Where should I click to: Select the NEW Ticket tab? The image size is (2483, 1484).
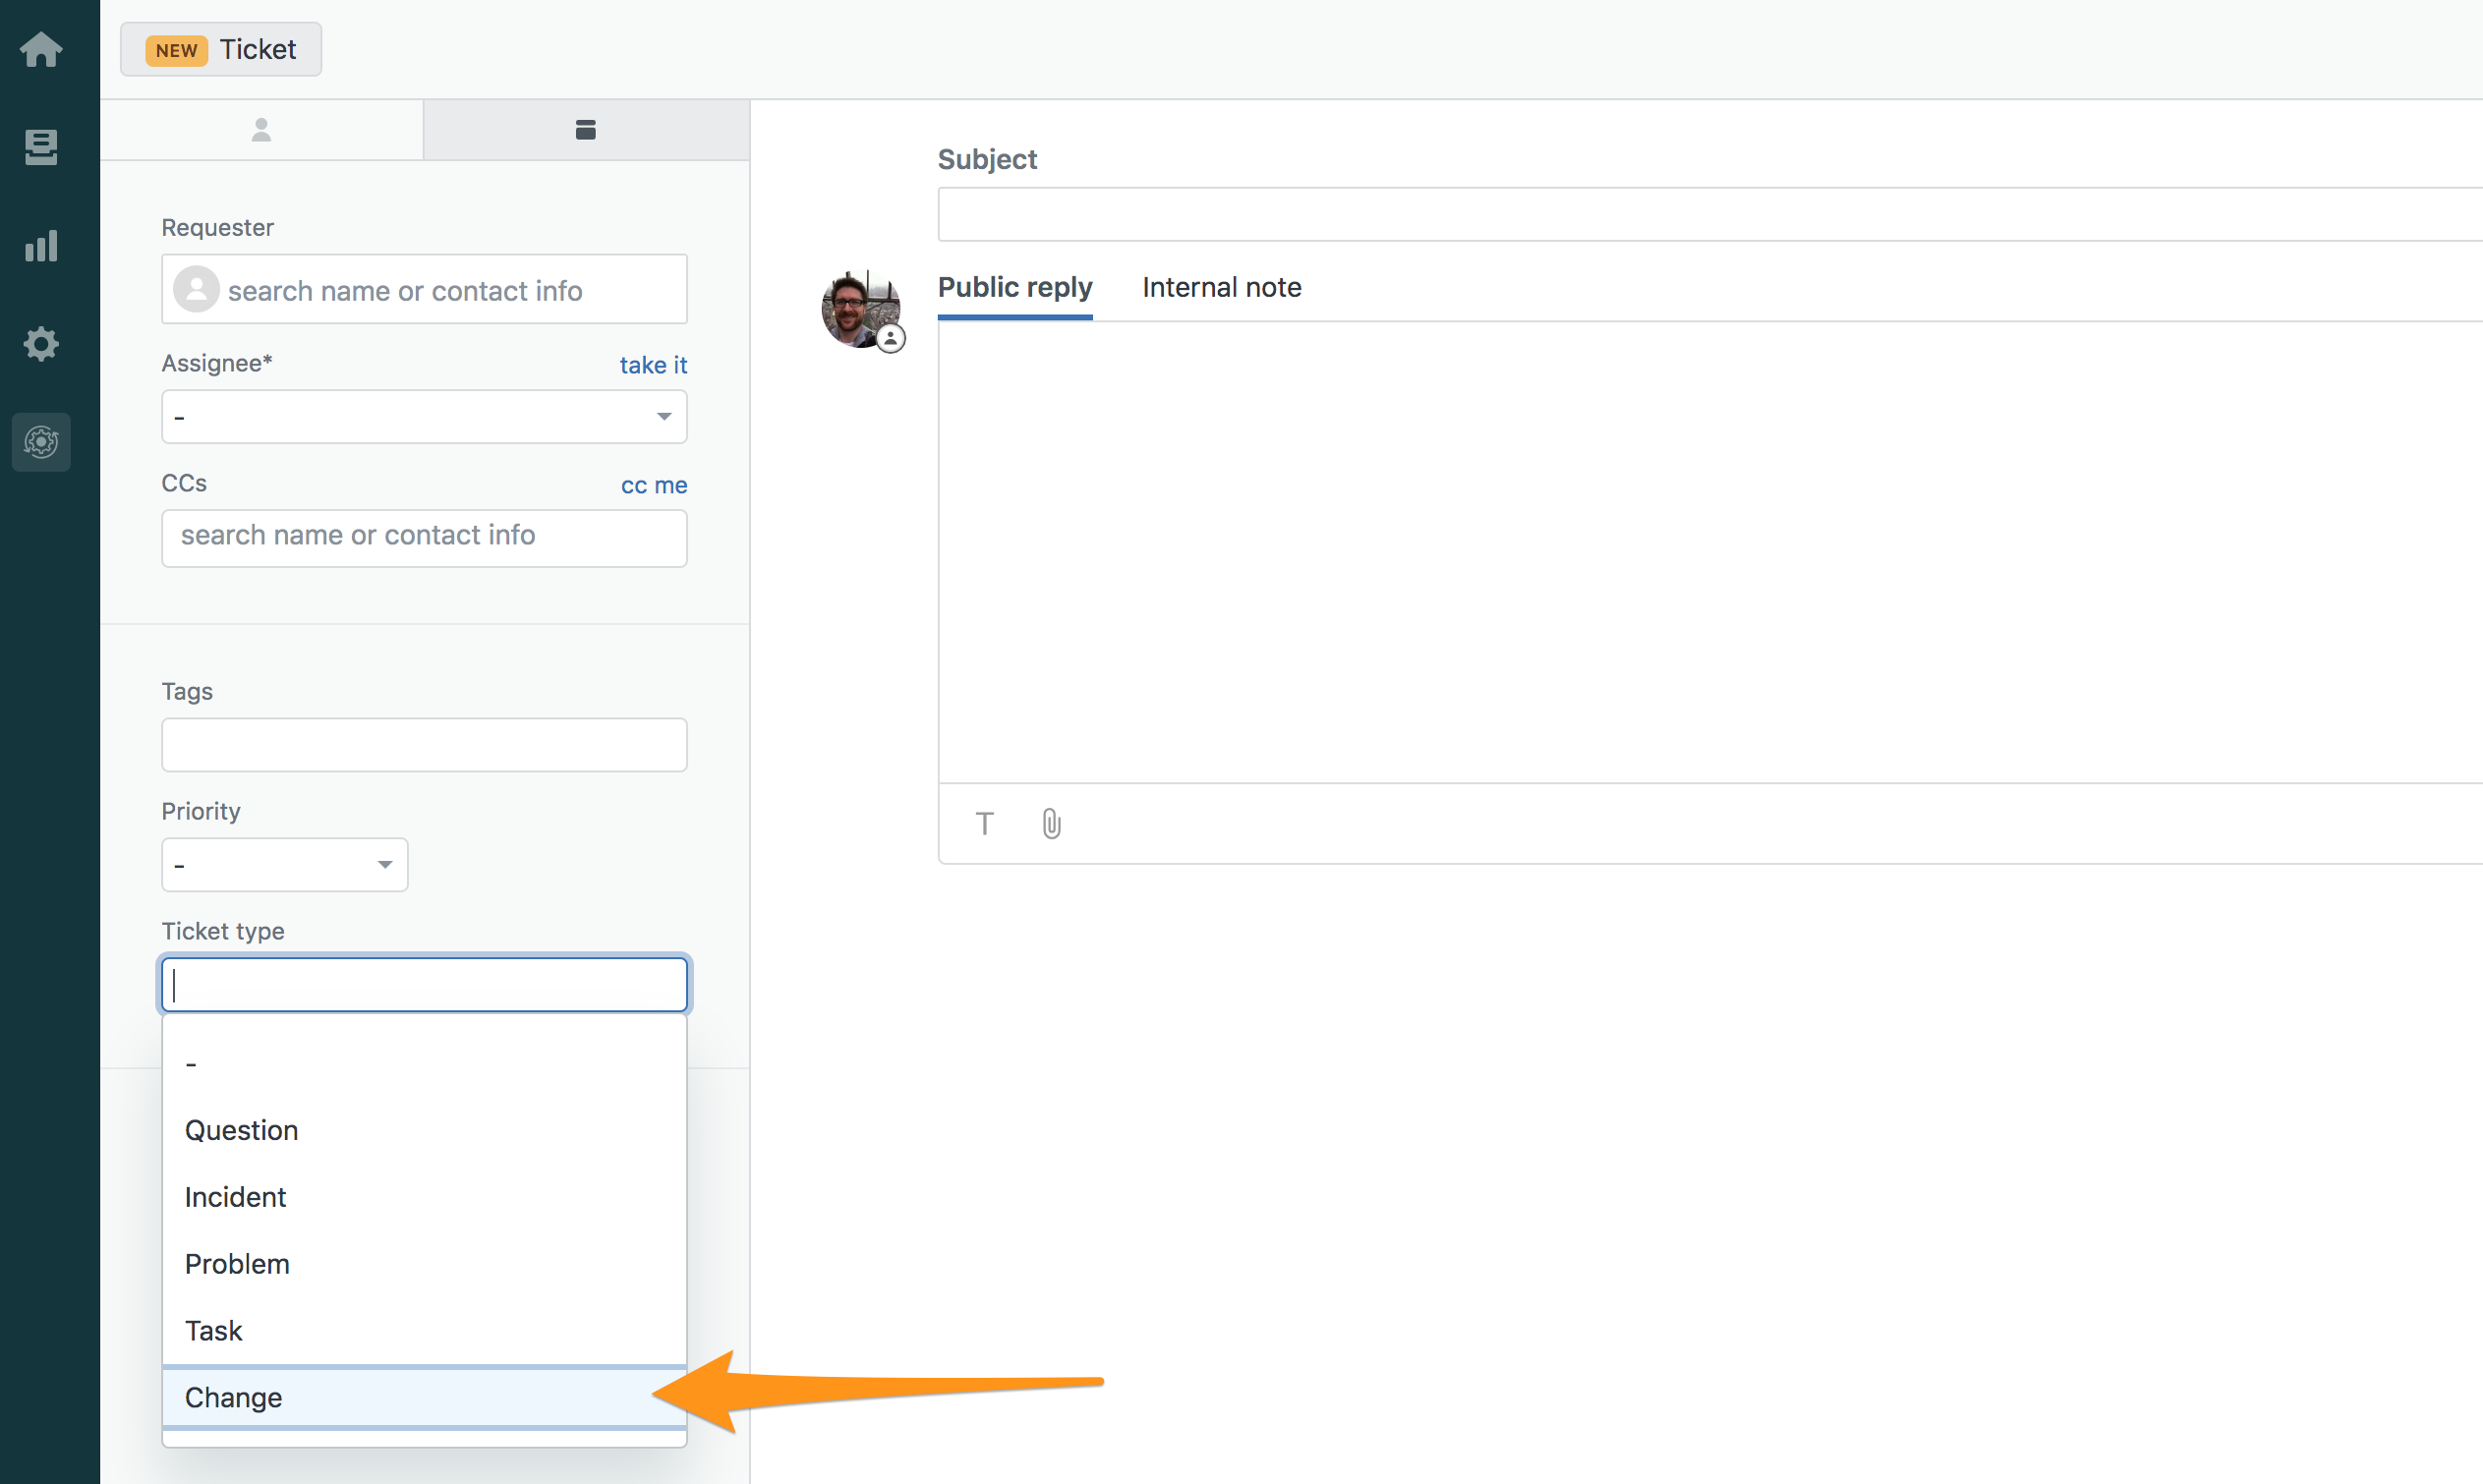(x=221, y=49)
